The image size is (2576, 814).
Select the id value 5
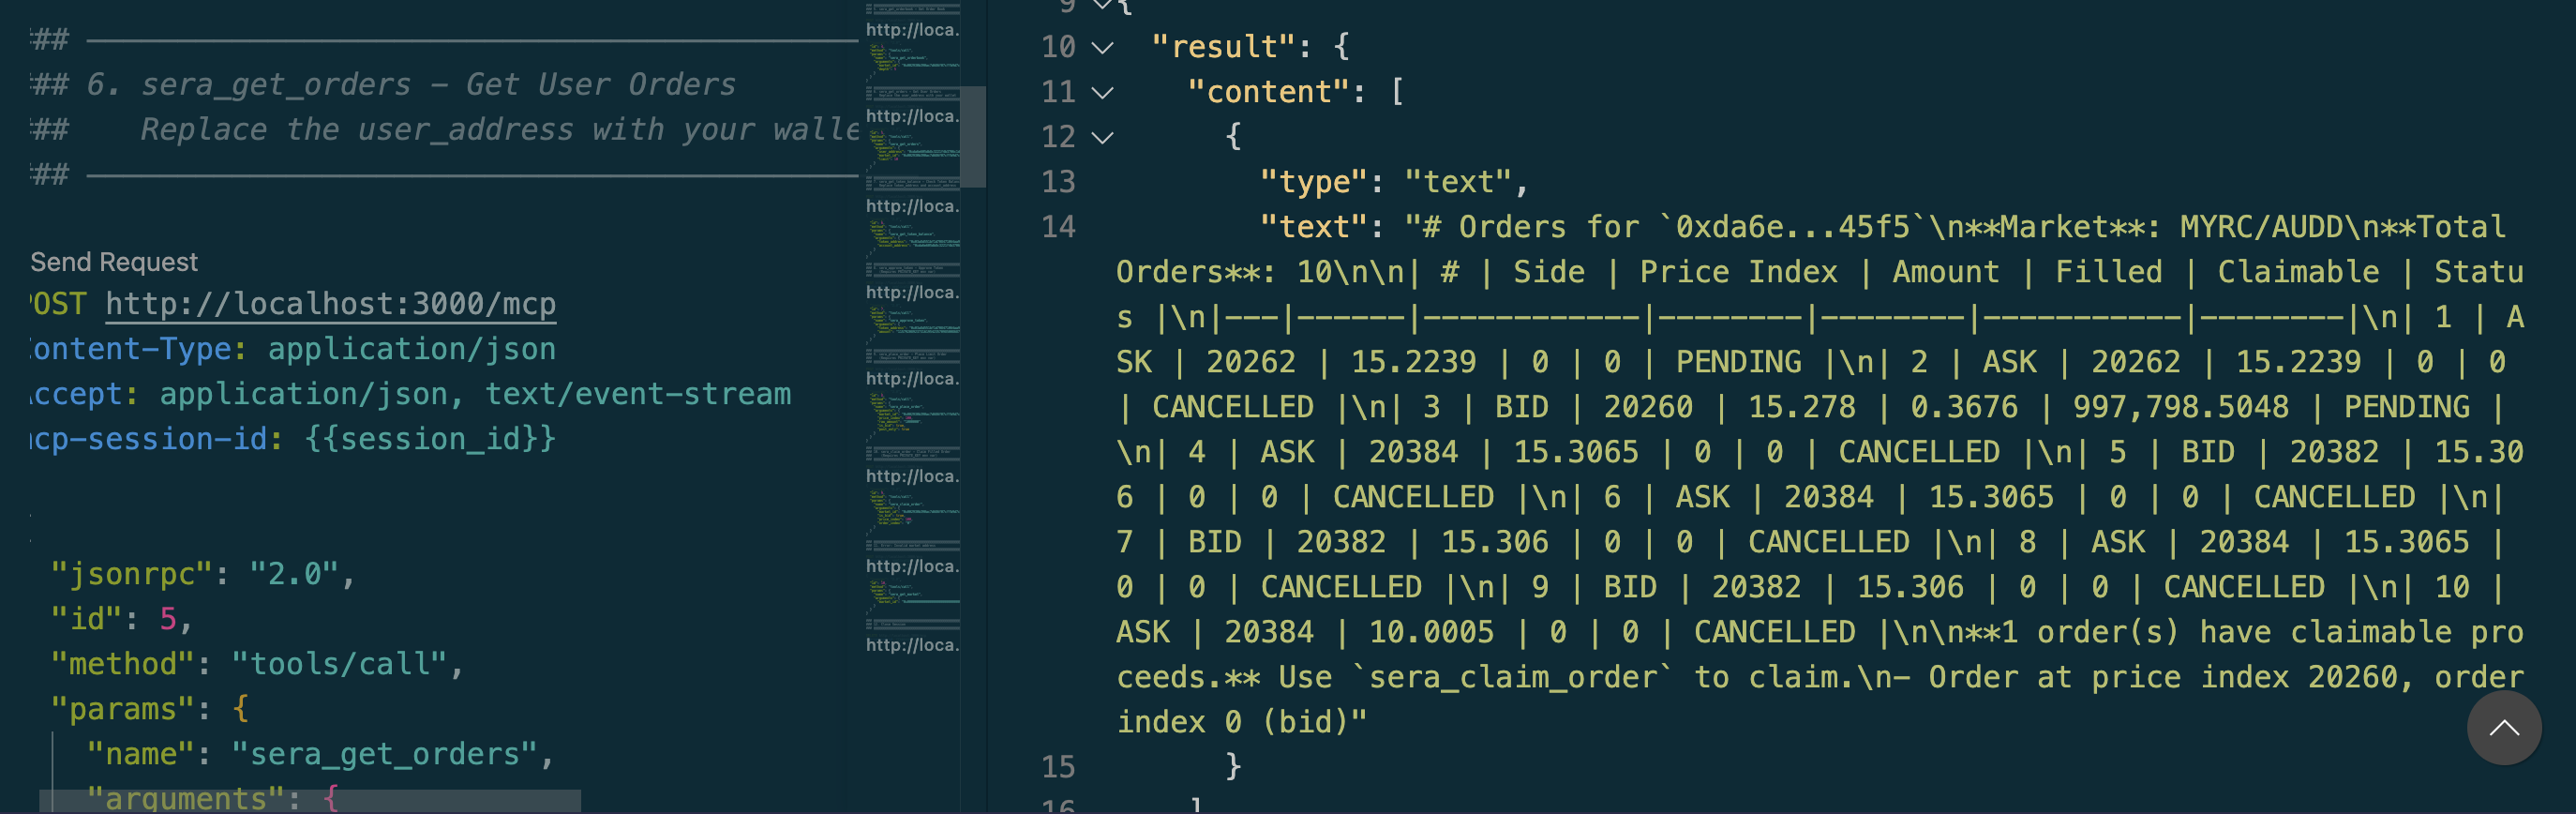click(x=168, y=619)
